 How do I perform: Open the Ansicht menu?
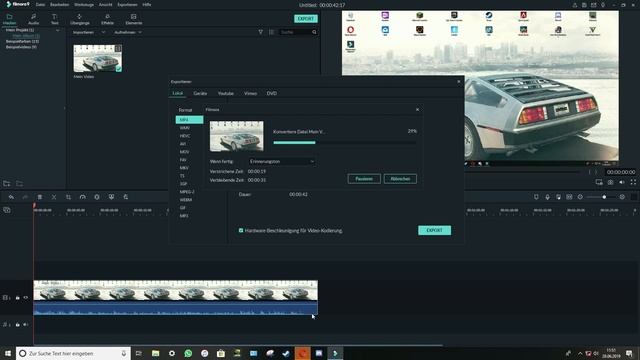click(105, 4)
